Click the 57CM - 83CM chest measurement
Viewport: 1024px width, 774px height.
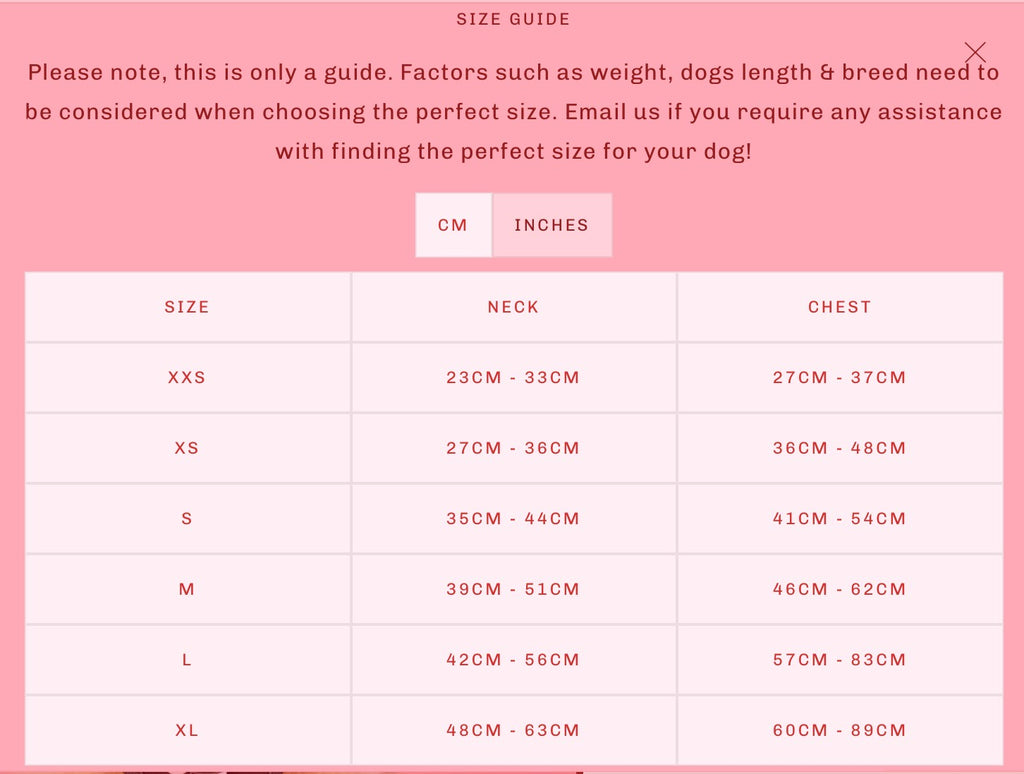(x=839, y=660)
